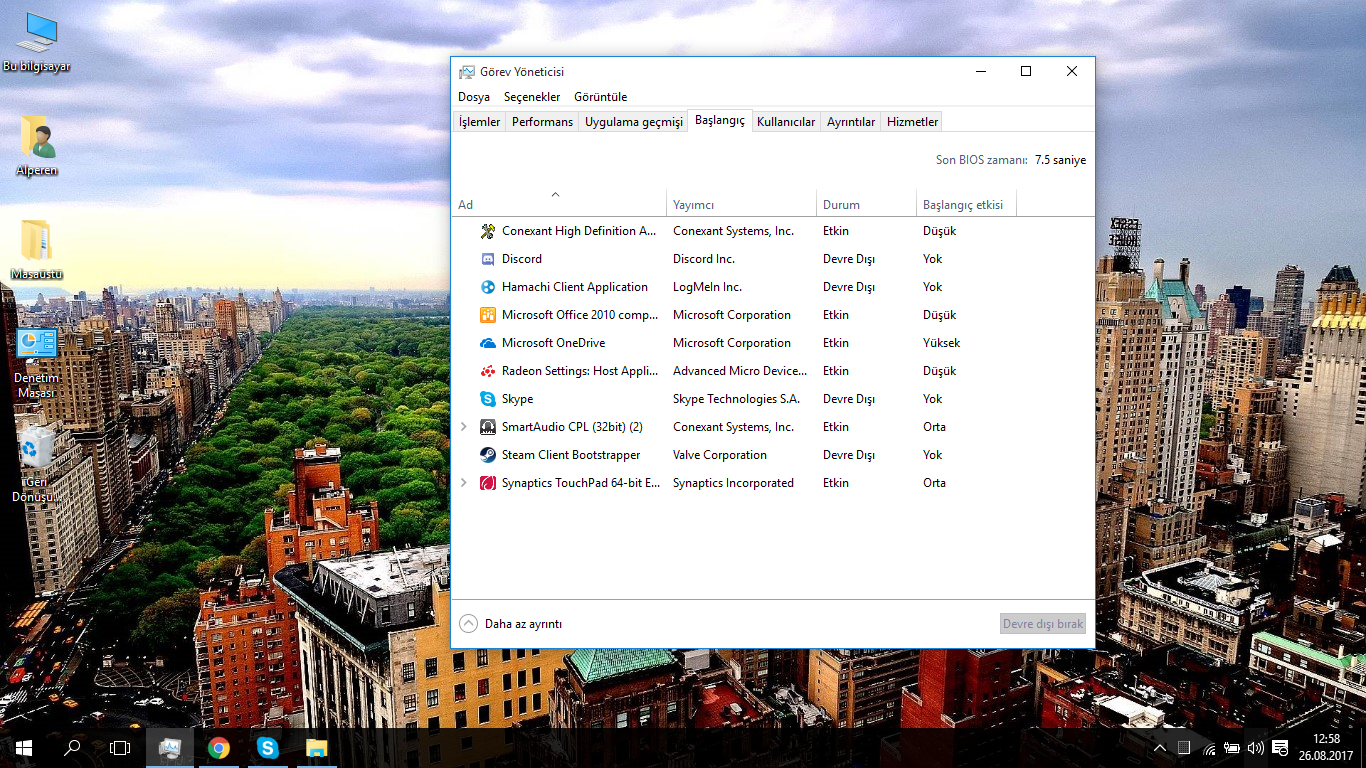
Task: Click the Task Manager taskbar icon
Action: pos(170,748)
